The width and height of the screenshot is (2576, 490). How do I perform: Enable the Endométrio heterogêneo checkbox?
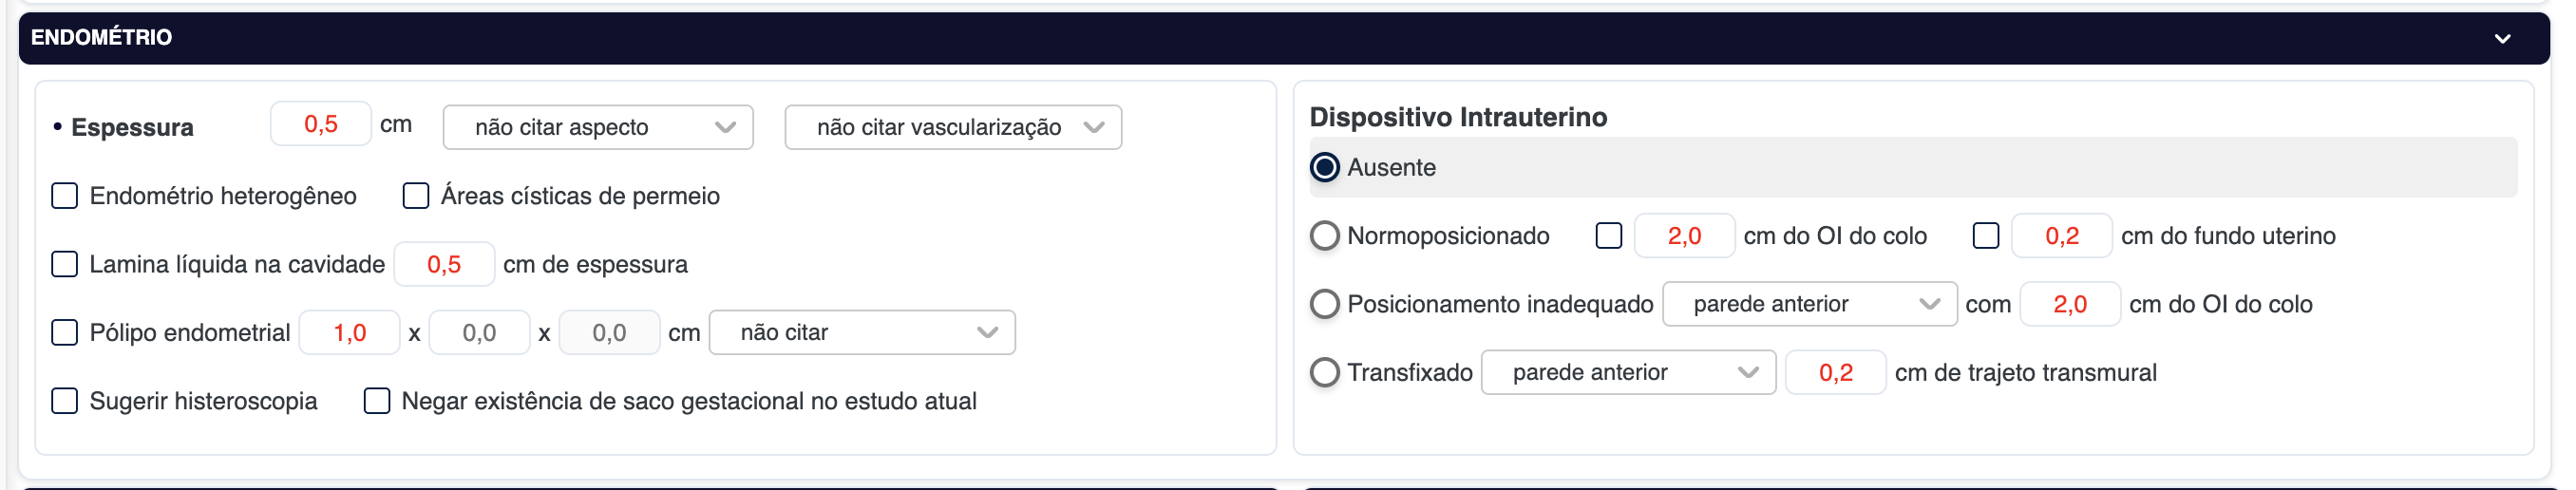coord(65,196)
